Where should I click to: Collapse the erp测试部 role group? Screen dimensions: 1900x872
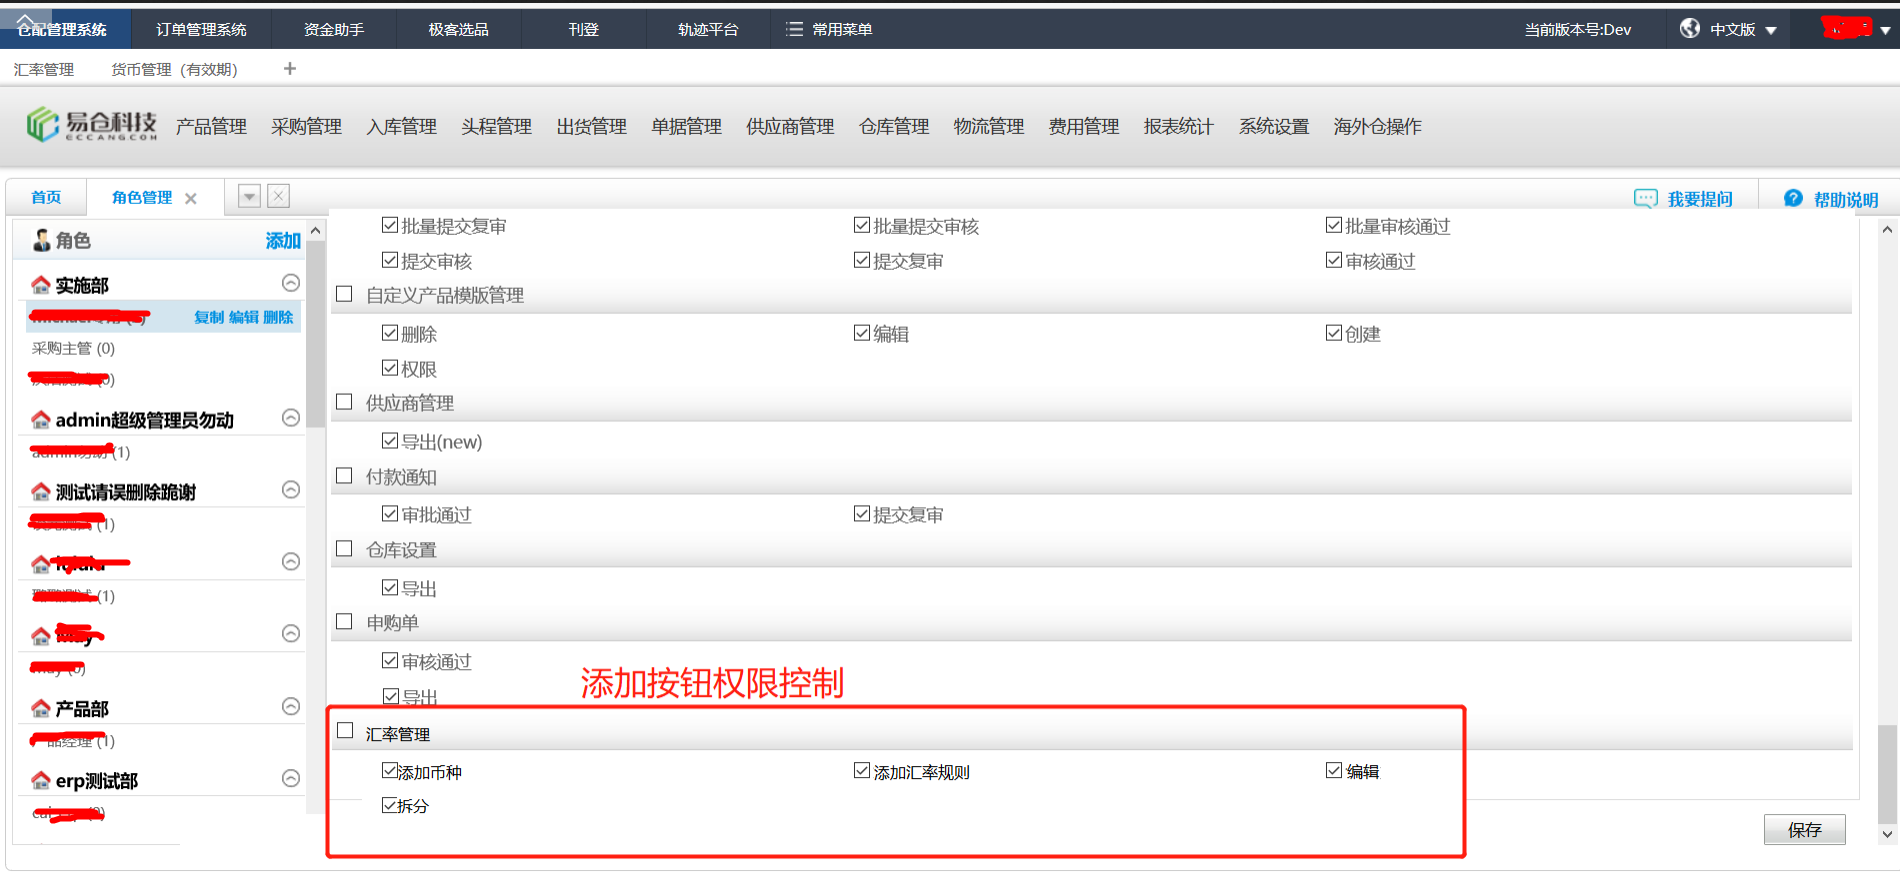291,778
